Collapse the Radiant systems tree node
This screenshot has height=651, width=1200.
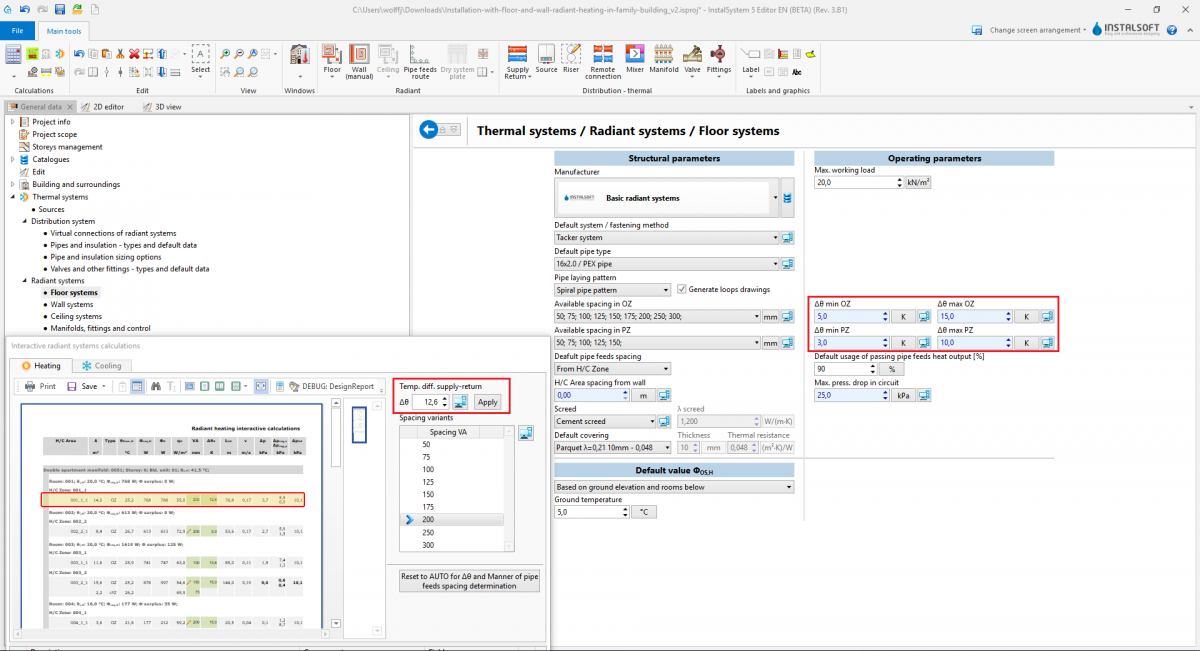click(23, 281)
